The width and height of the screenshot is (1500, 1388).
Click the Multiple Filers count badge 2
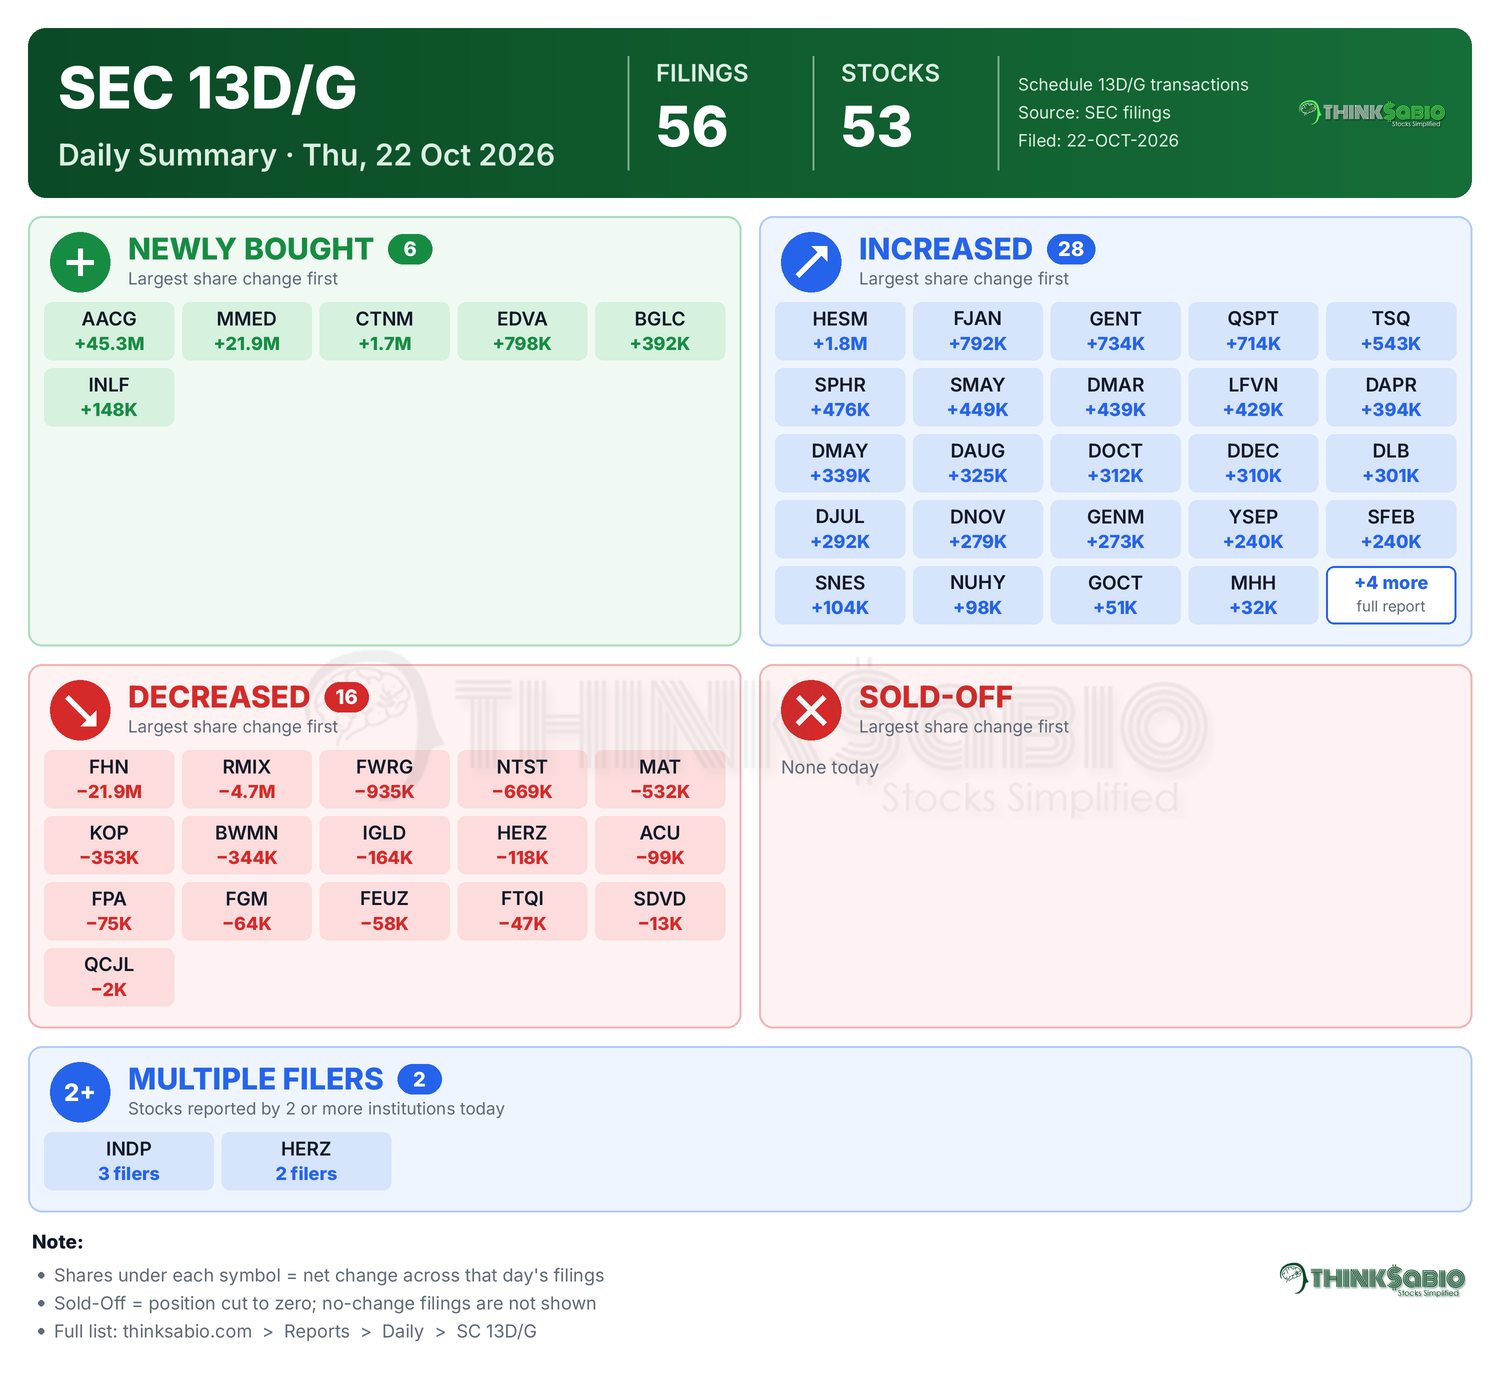point(419,1079)
